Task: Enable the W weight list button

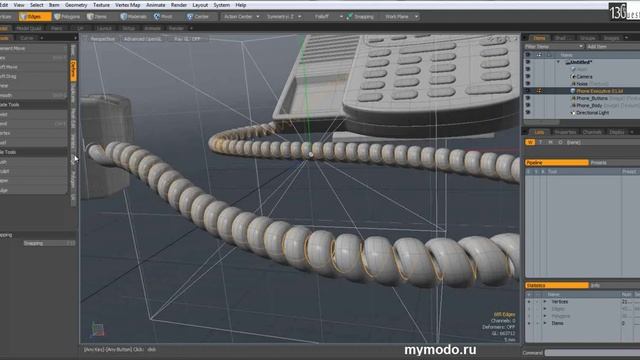Action: [x=530, y=142]
